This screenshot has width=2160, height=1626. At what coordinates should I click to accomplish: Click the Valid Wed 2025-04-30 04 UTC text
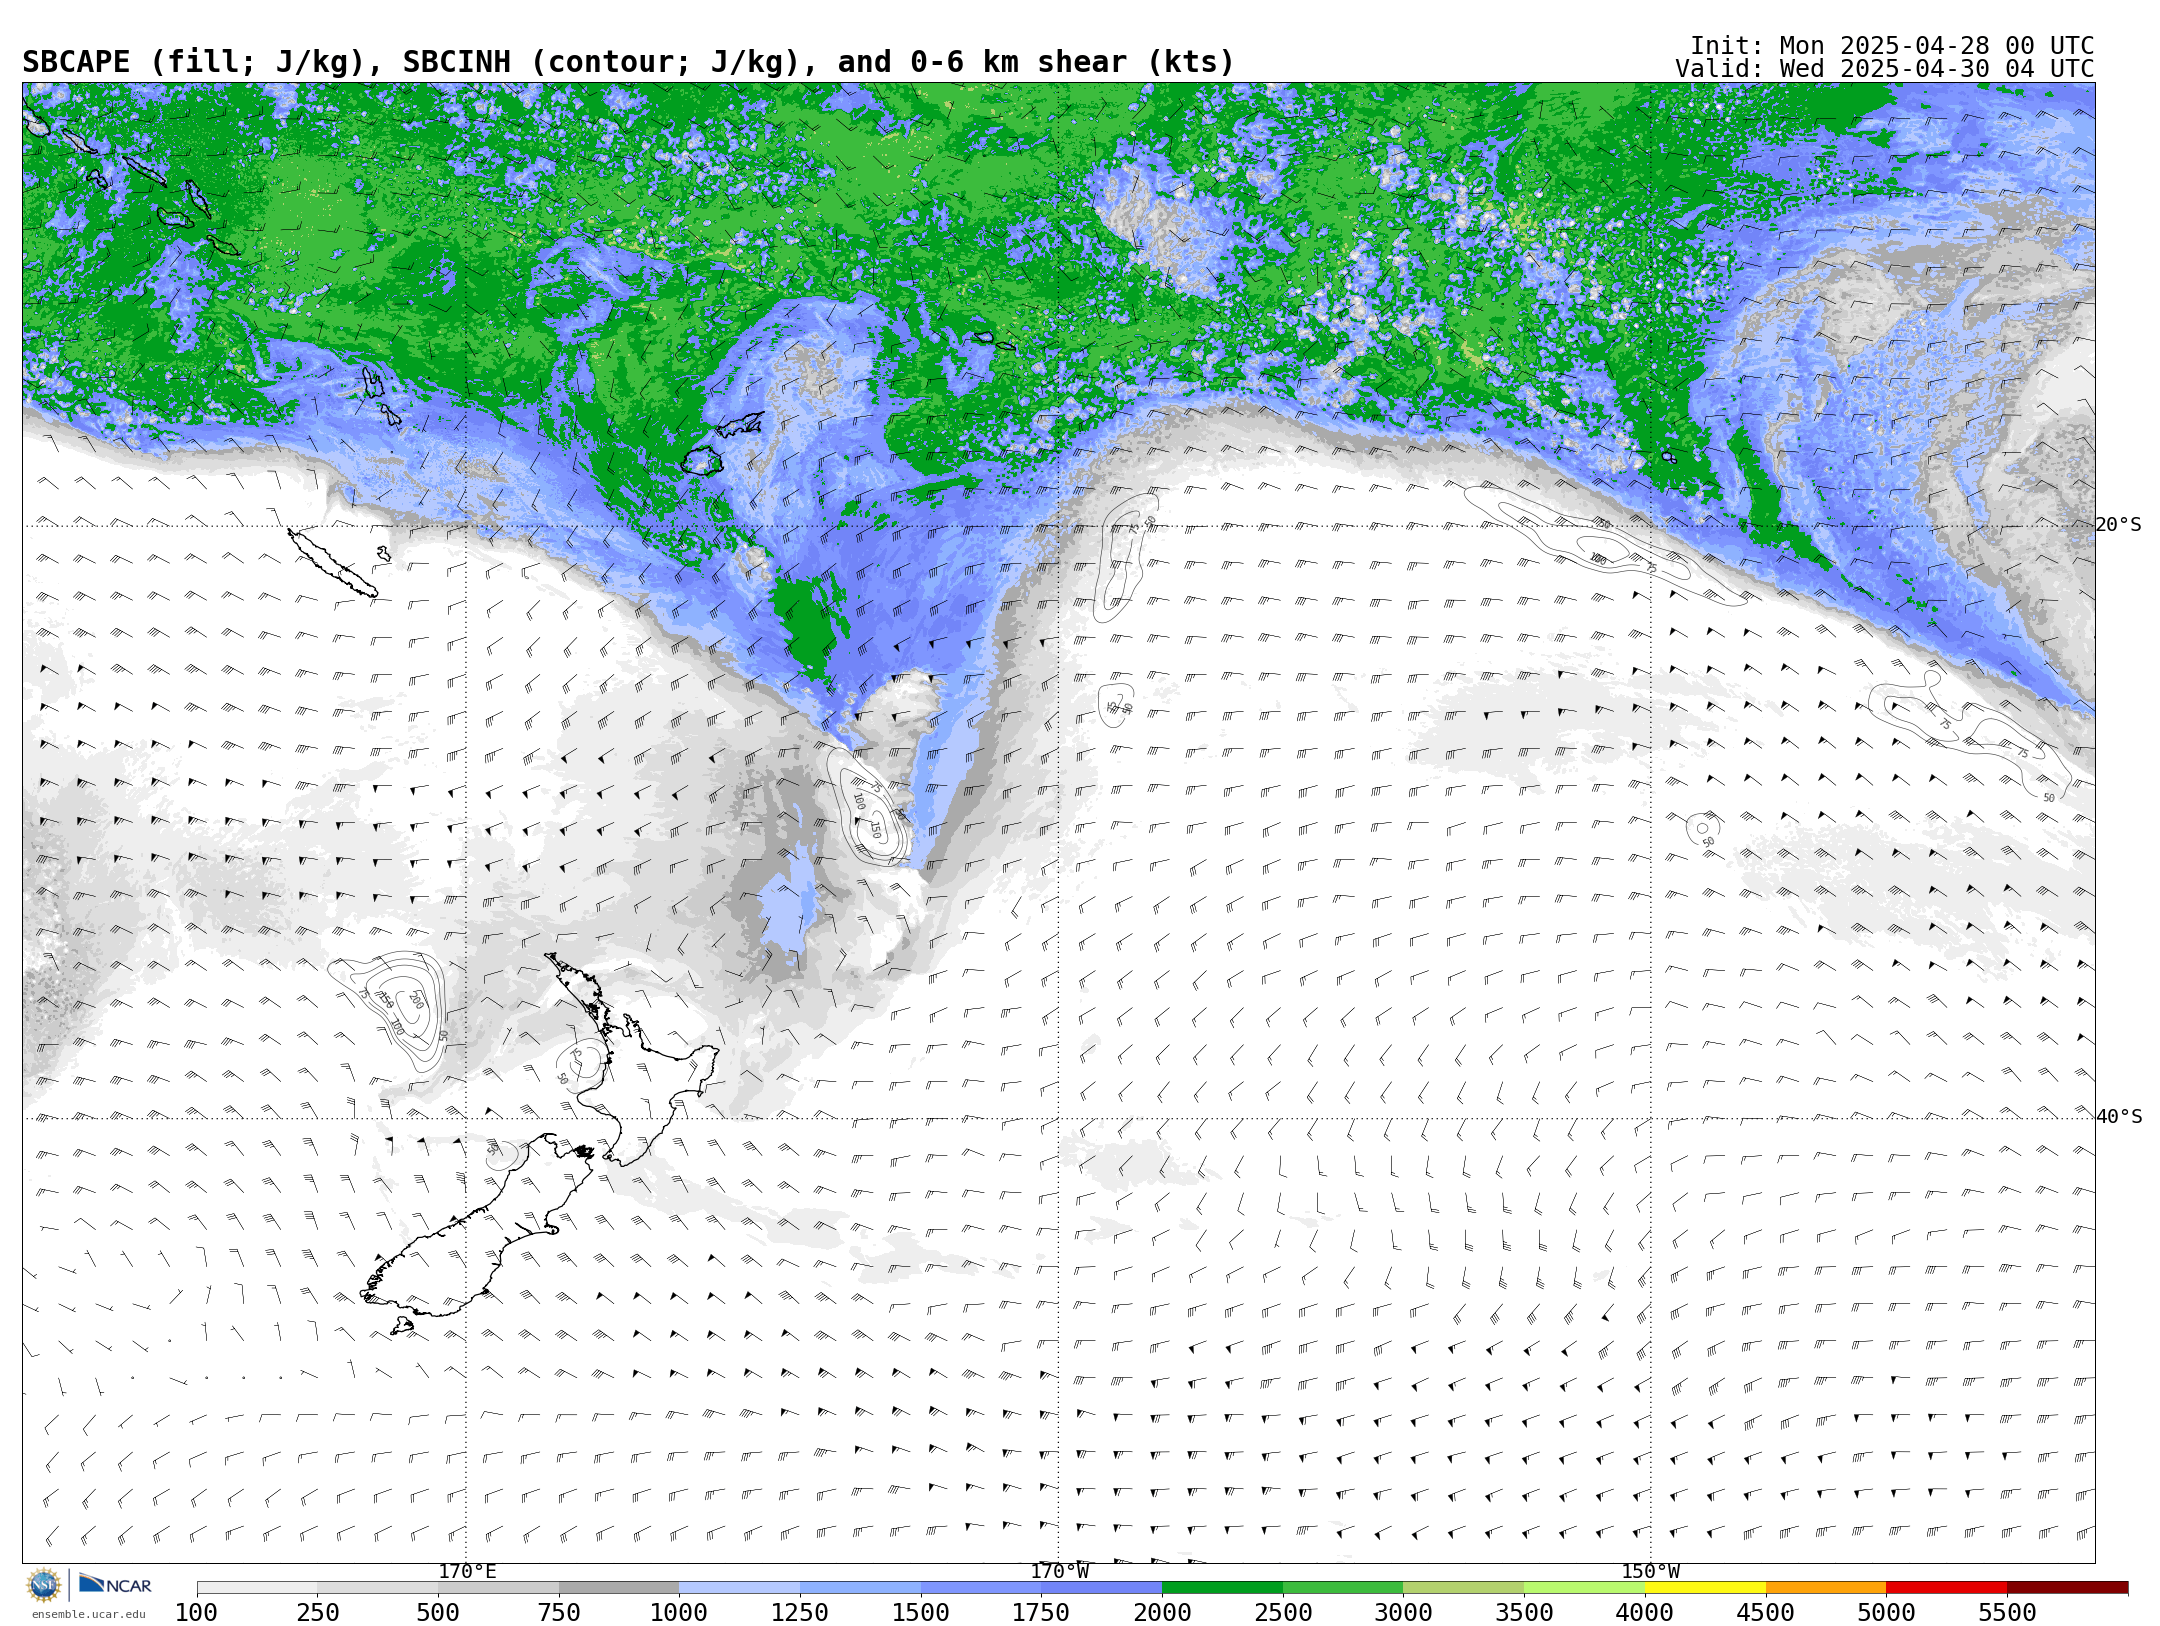[1885, 69]
